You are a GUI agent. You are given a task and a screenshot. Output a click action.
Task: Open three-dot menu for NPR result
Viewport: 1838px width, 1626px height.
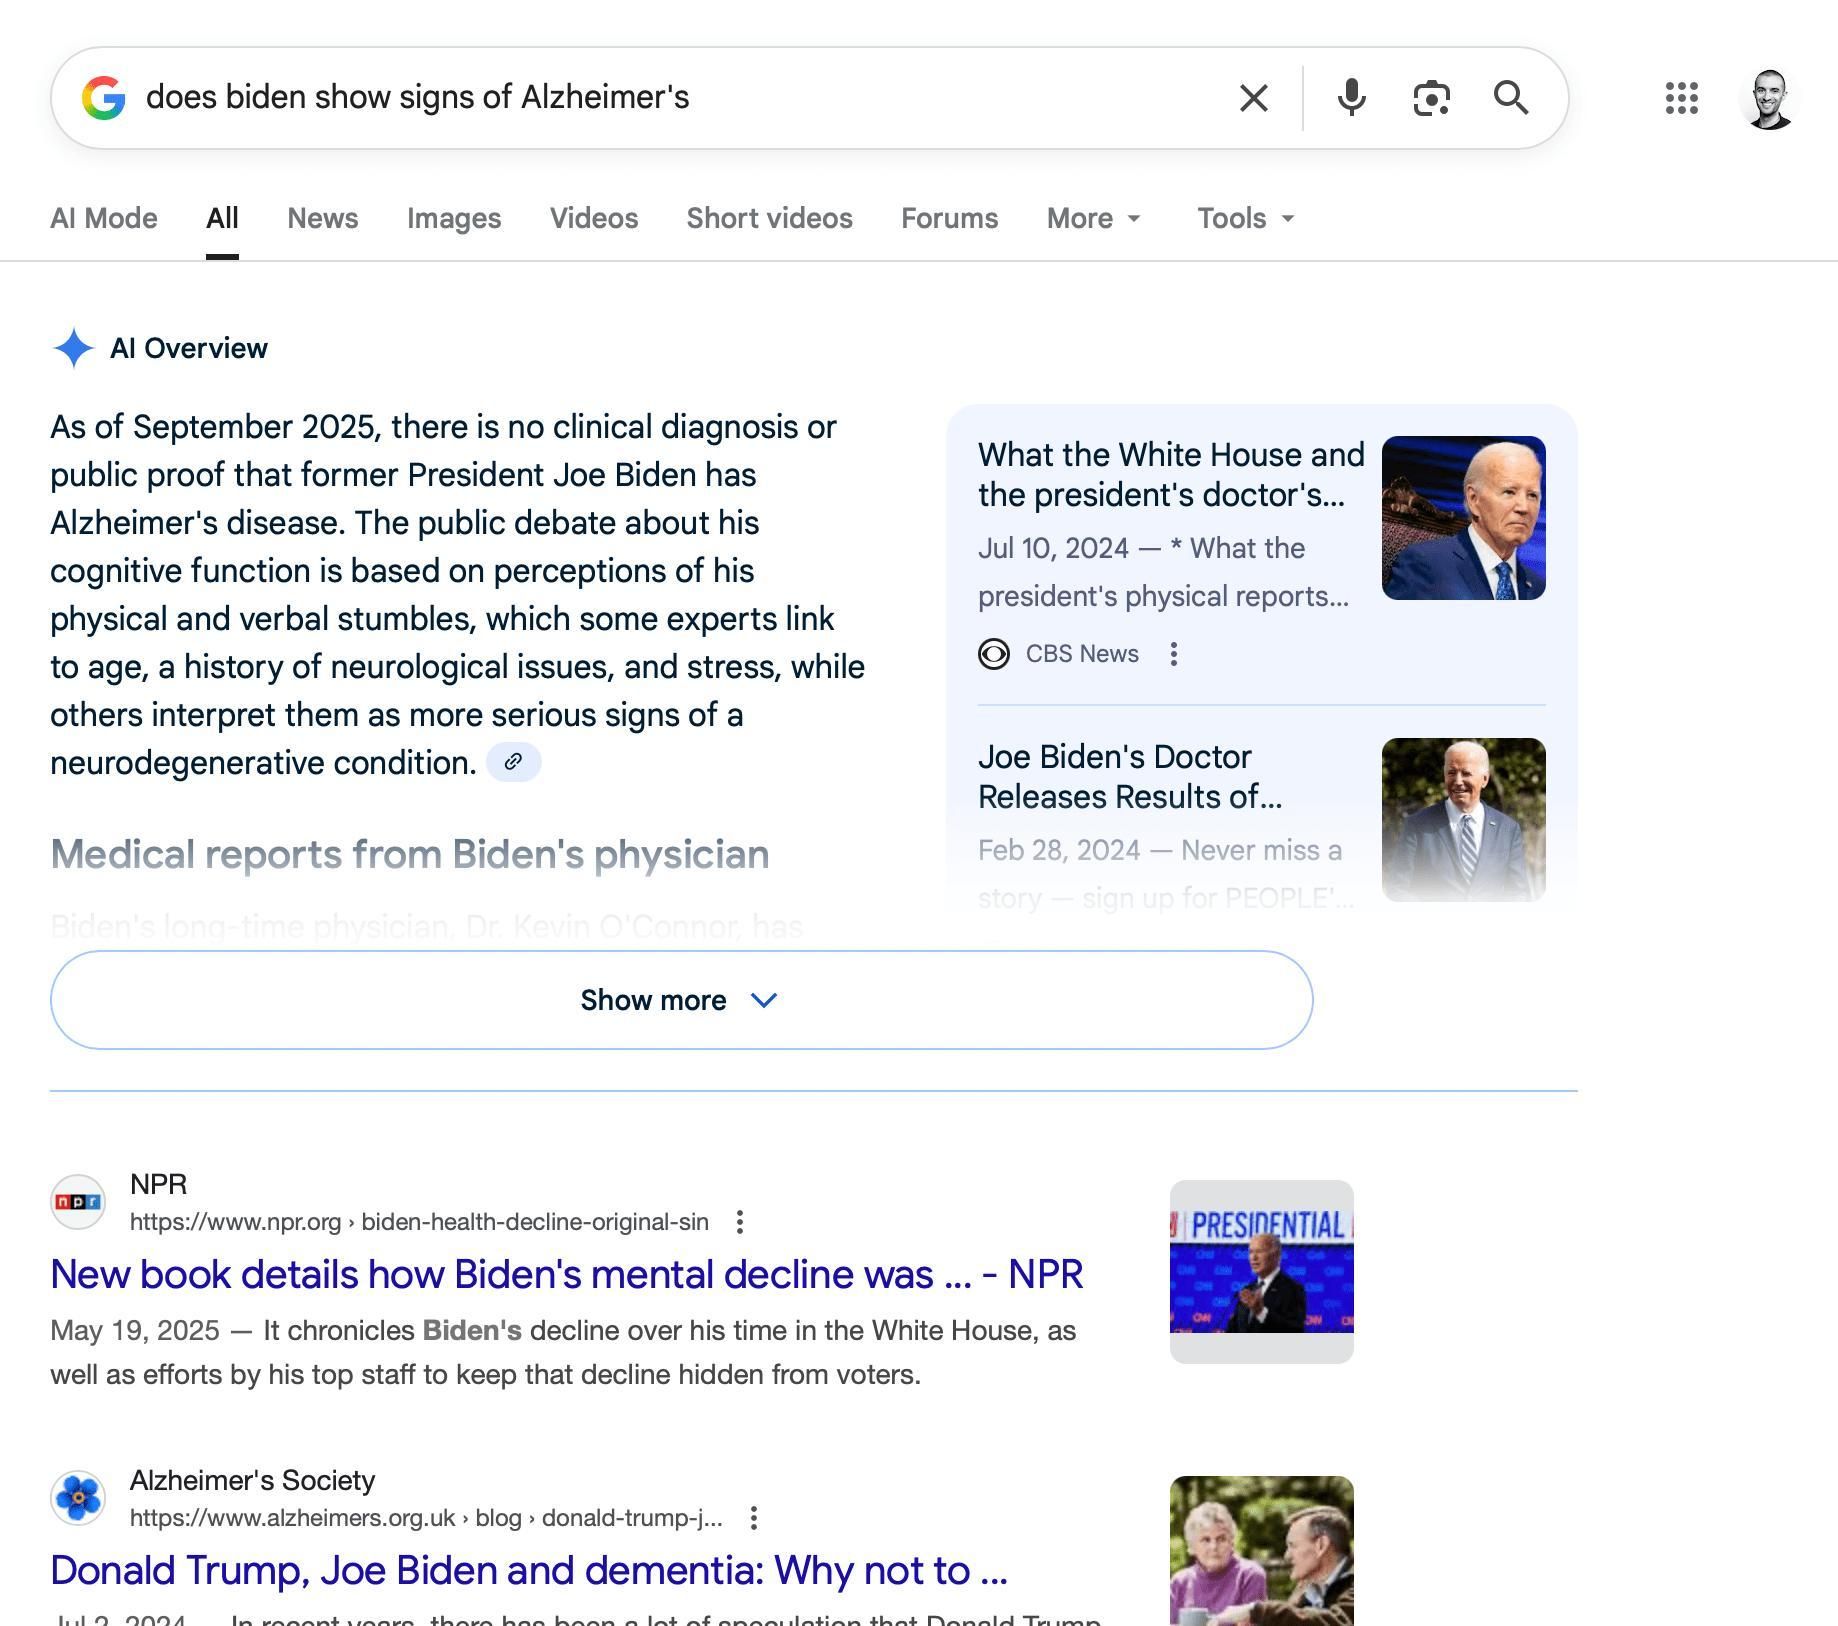740,1222
